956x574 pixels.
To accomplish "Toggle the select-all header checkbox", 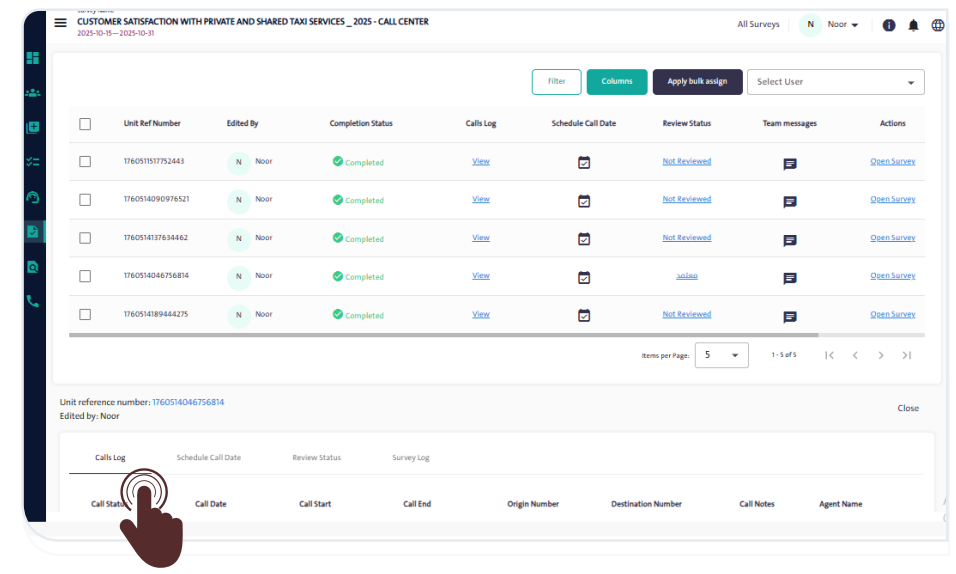I will point(85,124).
